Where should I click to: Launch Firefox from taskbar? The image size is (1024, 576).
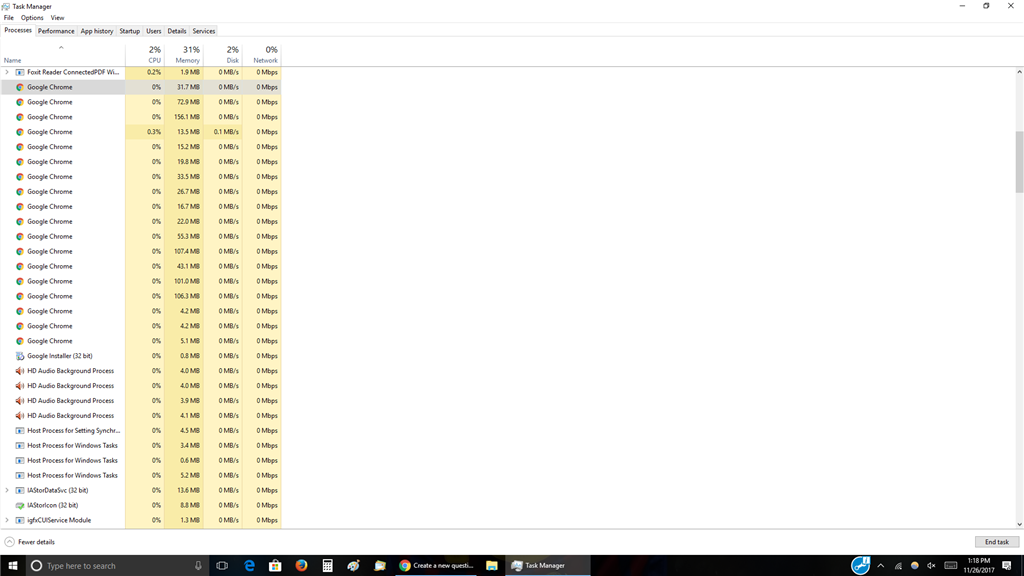(301, 566)
